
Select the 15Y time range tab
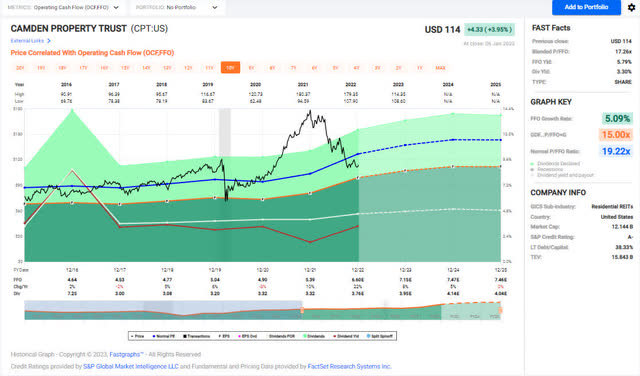pos(125,68)
